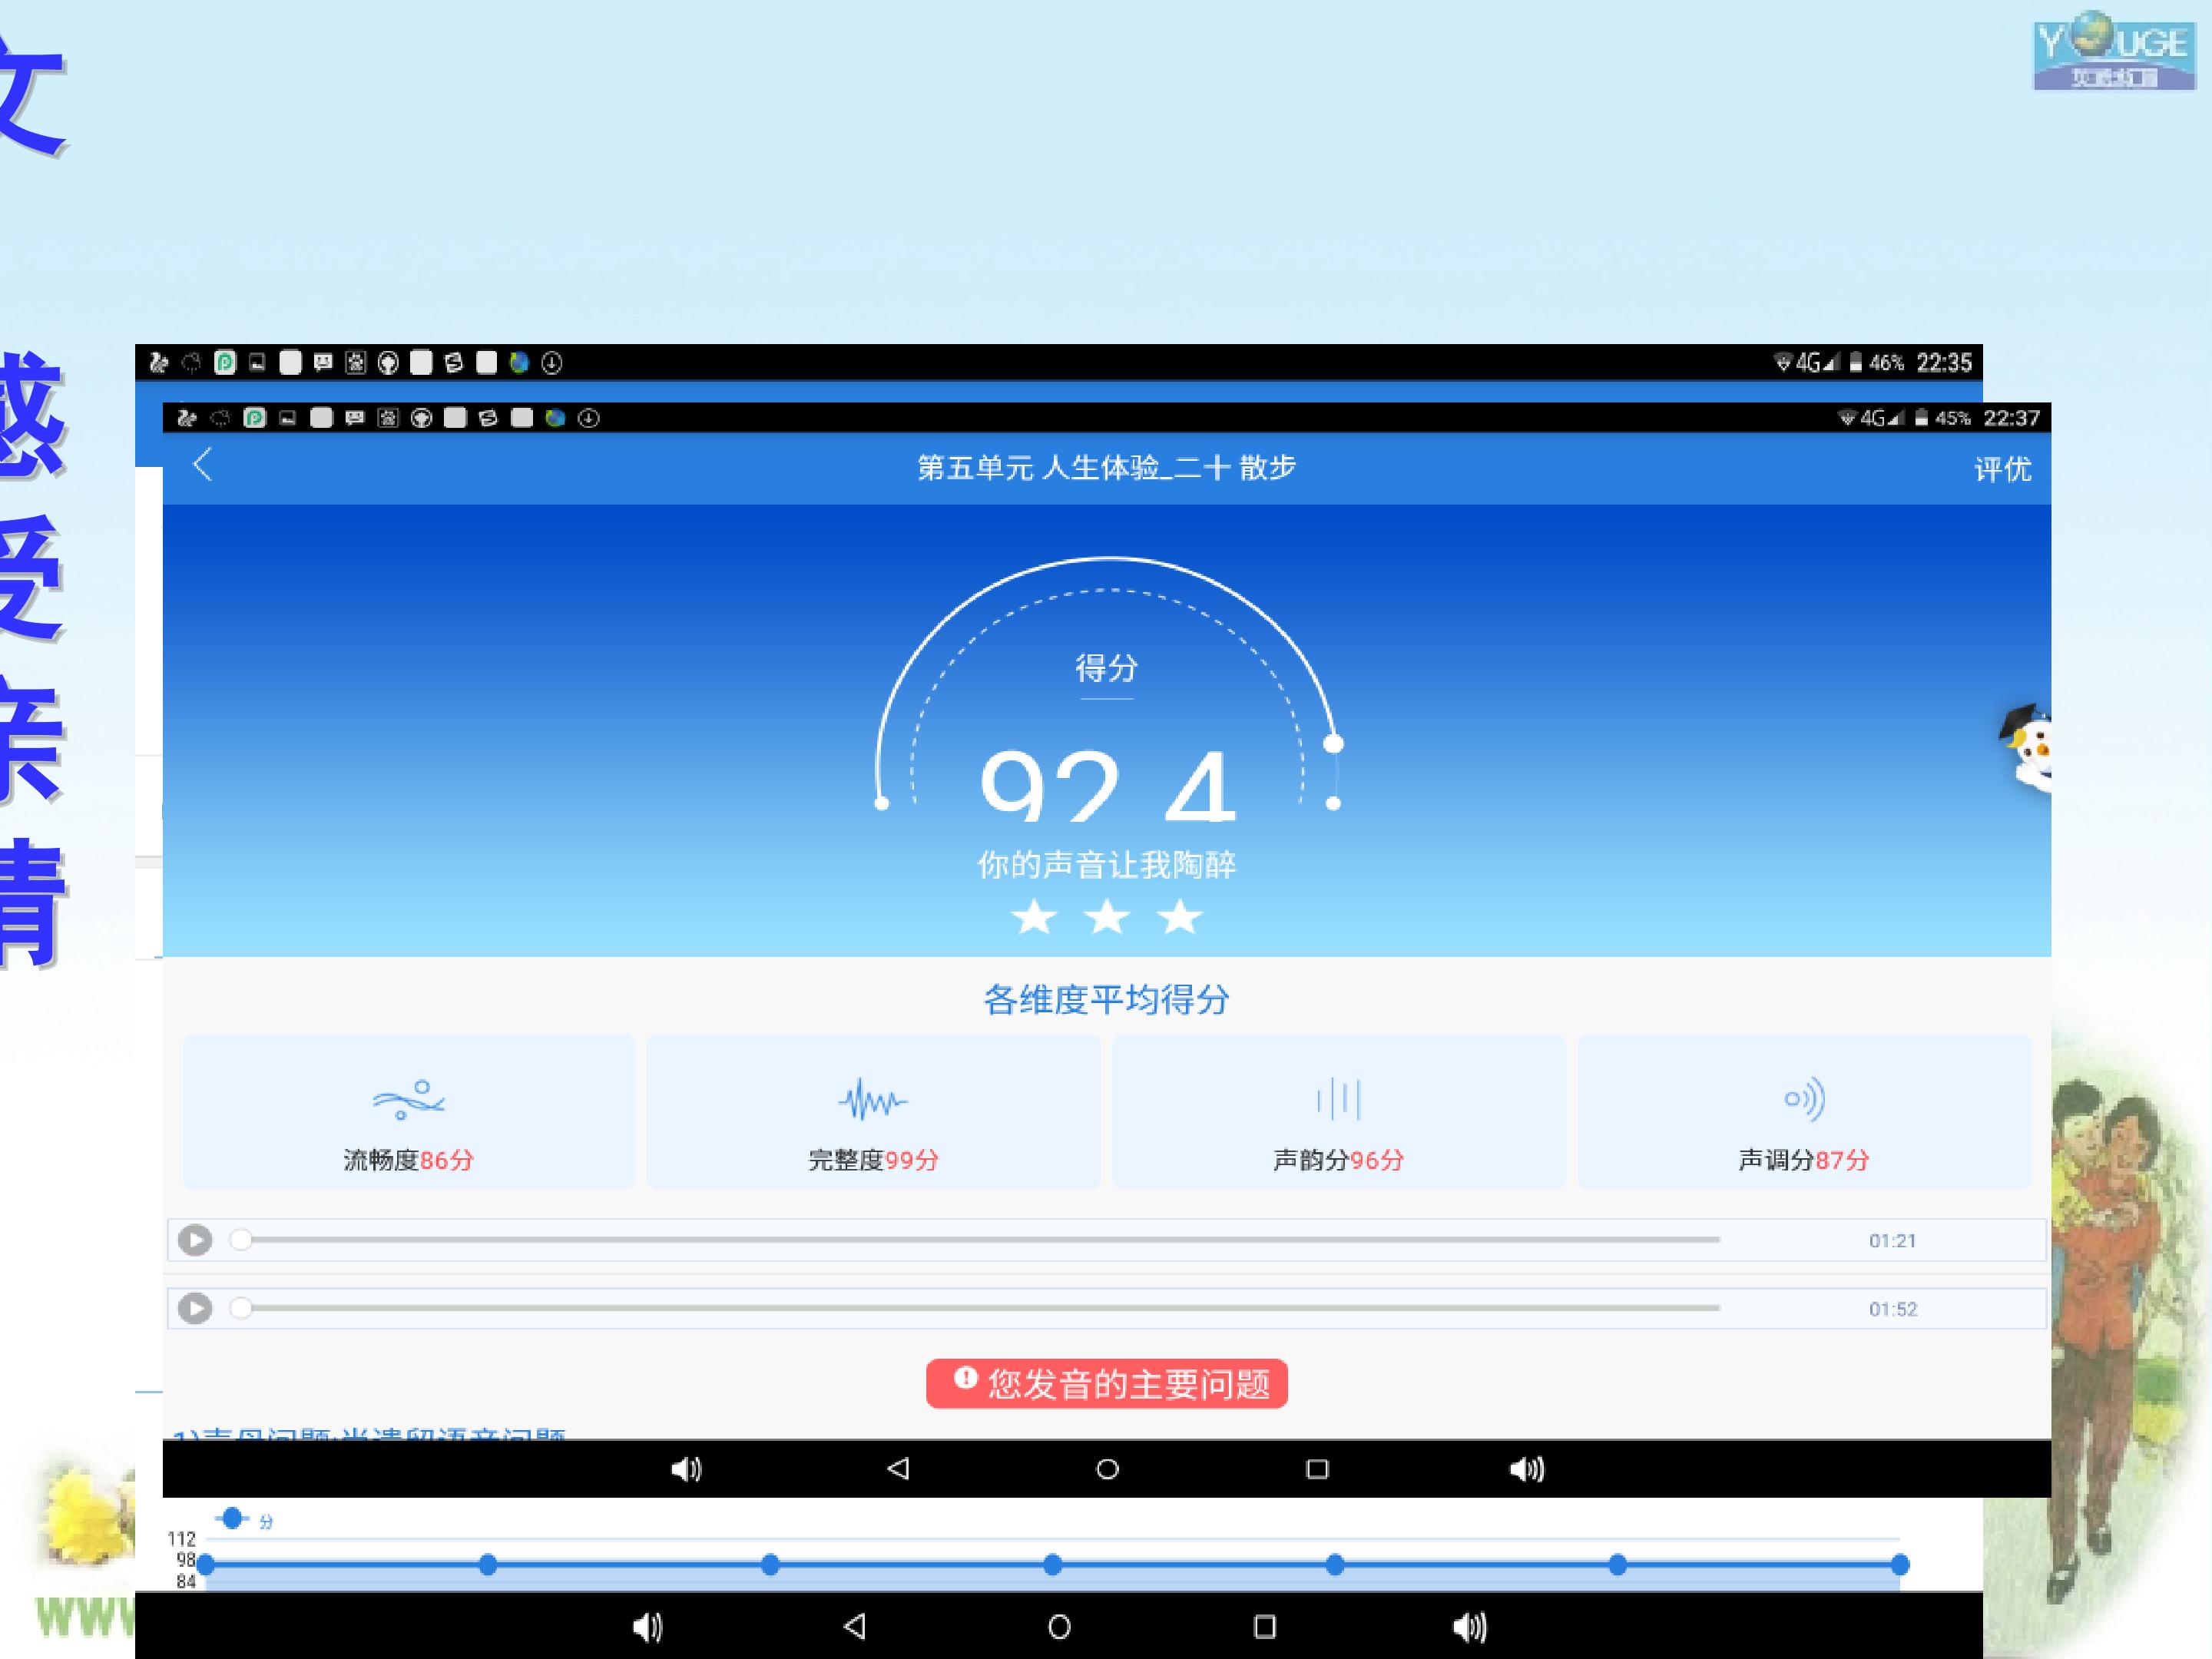The image size is (2212, 1659).
Task: Click the 各维度平均得分 heading
Action: point(1107,999)
